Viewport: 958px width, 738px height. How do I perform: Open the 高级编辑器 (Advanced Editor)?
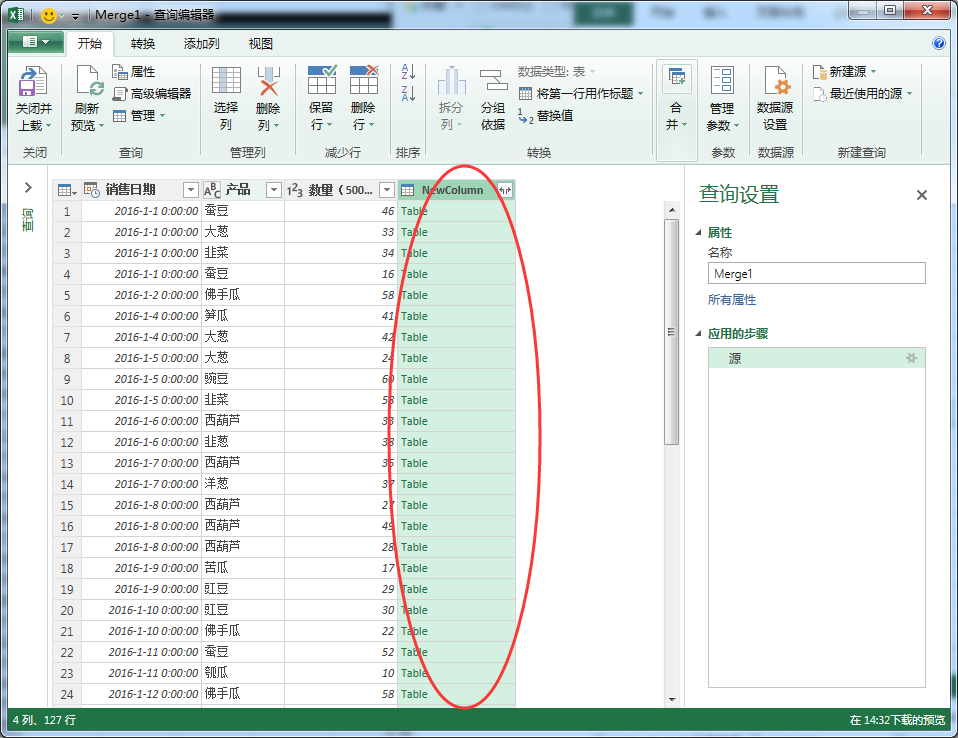click(x=152, y=93)
